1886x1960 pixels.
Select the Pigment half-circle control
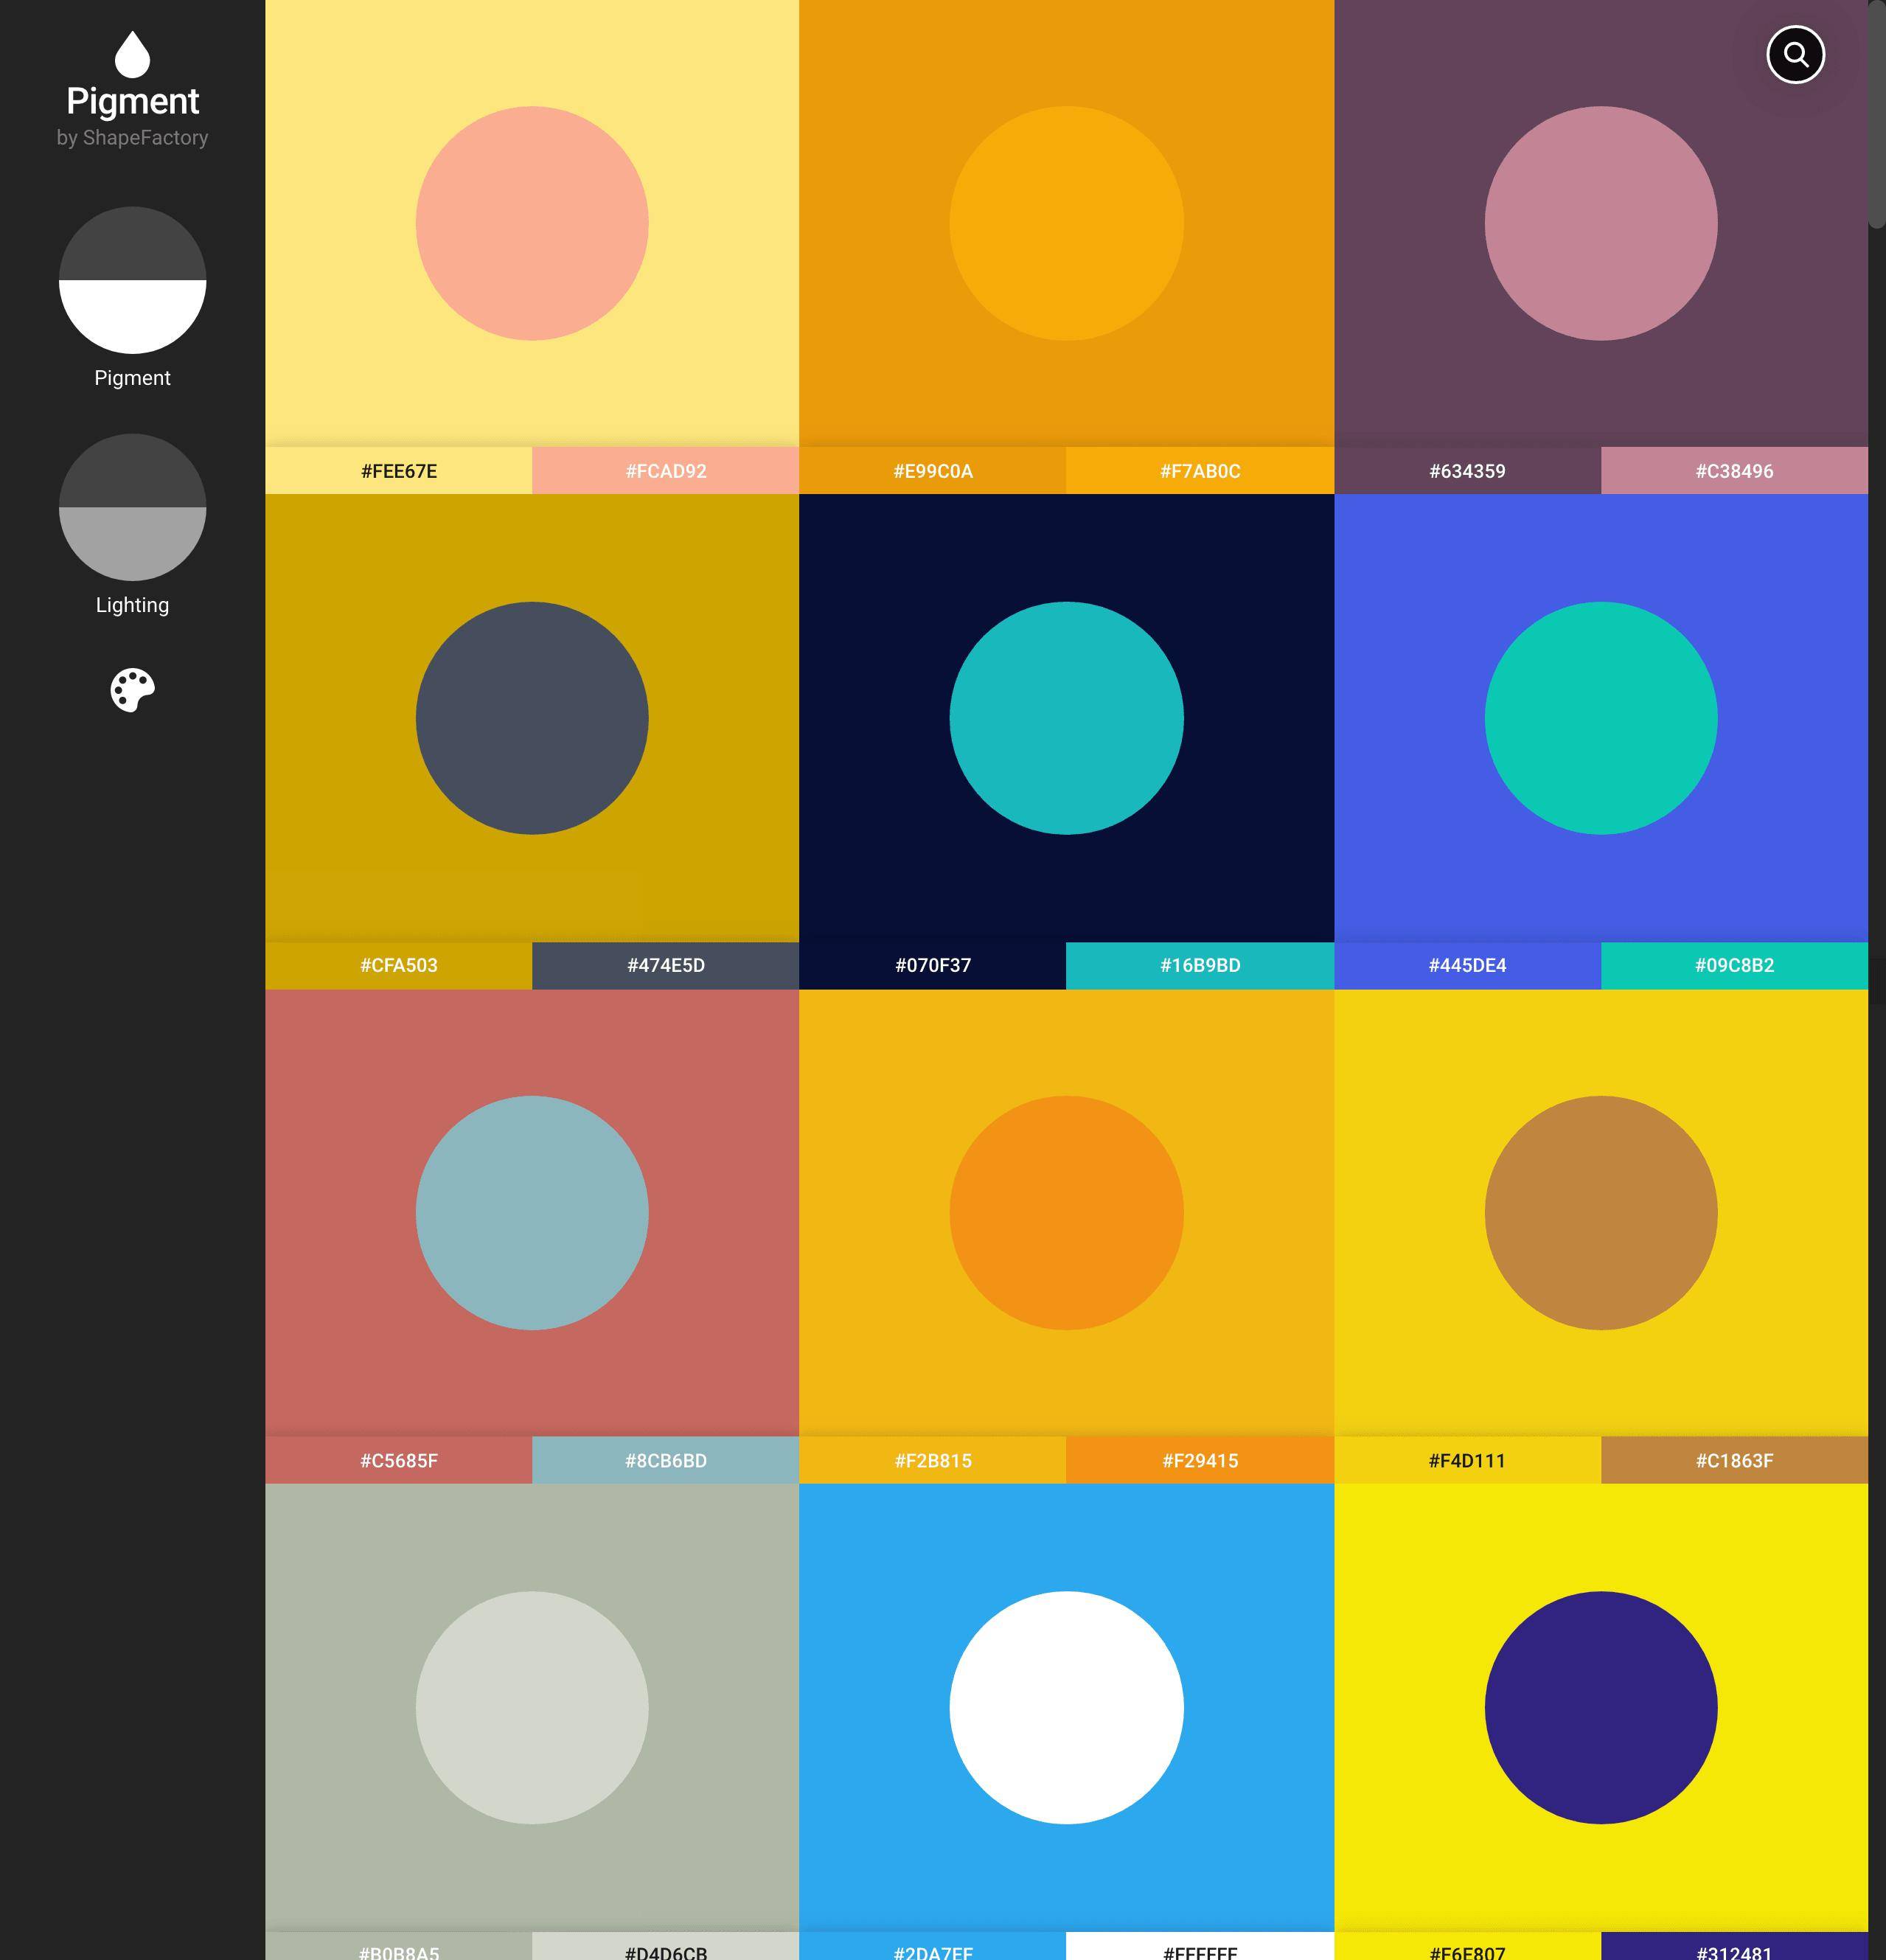132,280
